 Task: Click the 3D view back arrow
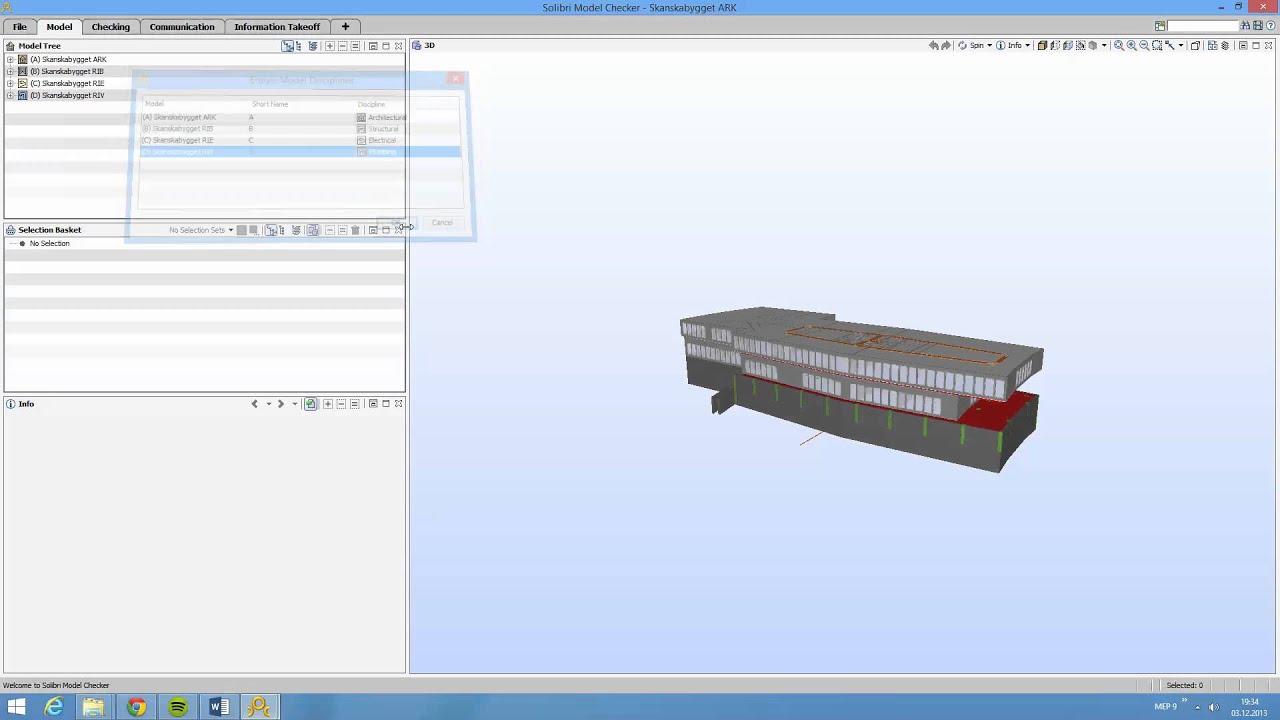(x=933, y=45)
